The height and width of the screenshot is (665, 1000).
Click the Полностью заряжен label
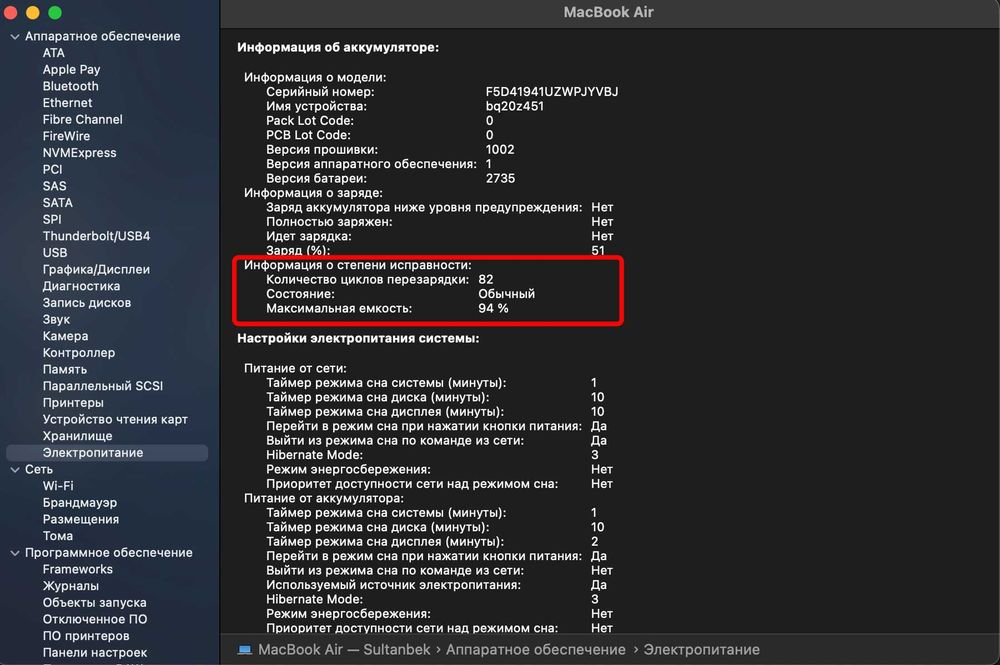329,222
